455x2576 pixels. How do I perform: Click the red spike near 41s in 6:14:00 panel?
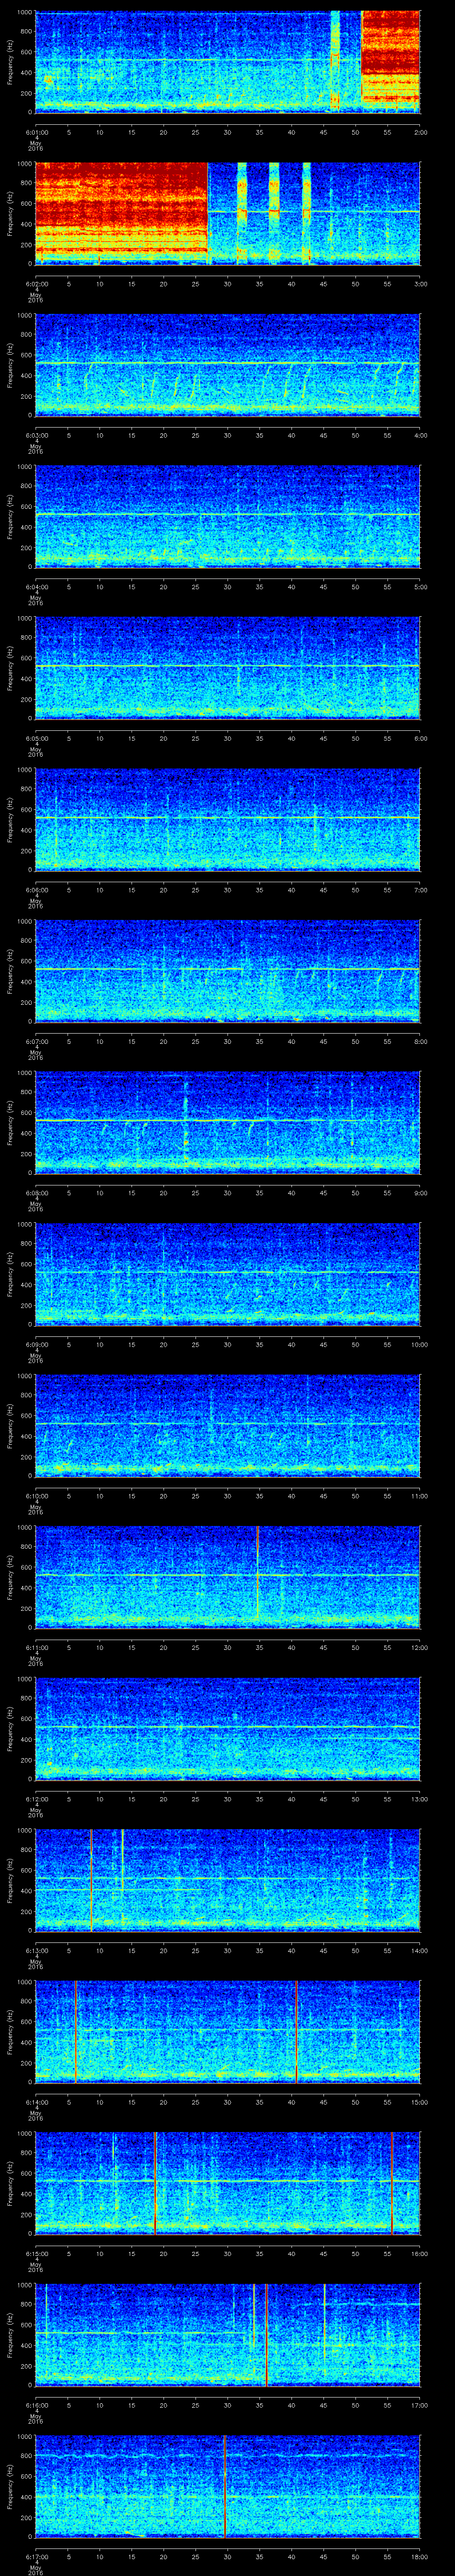point(297,2032)
